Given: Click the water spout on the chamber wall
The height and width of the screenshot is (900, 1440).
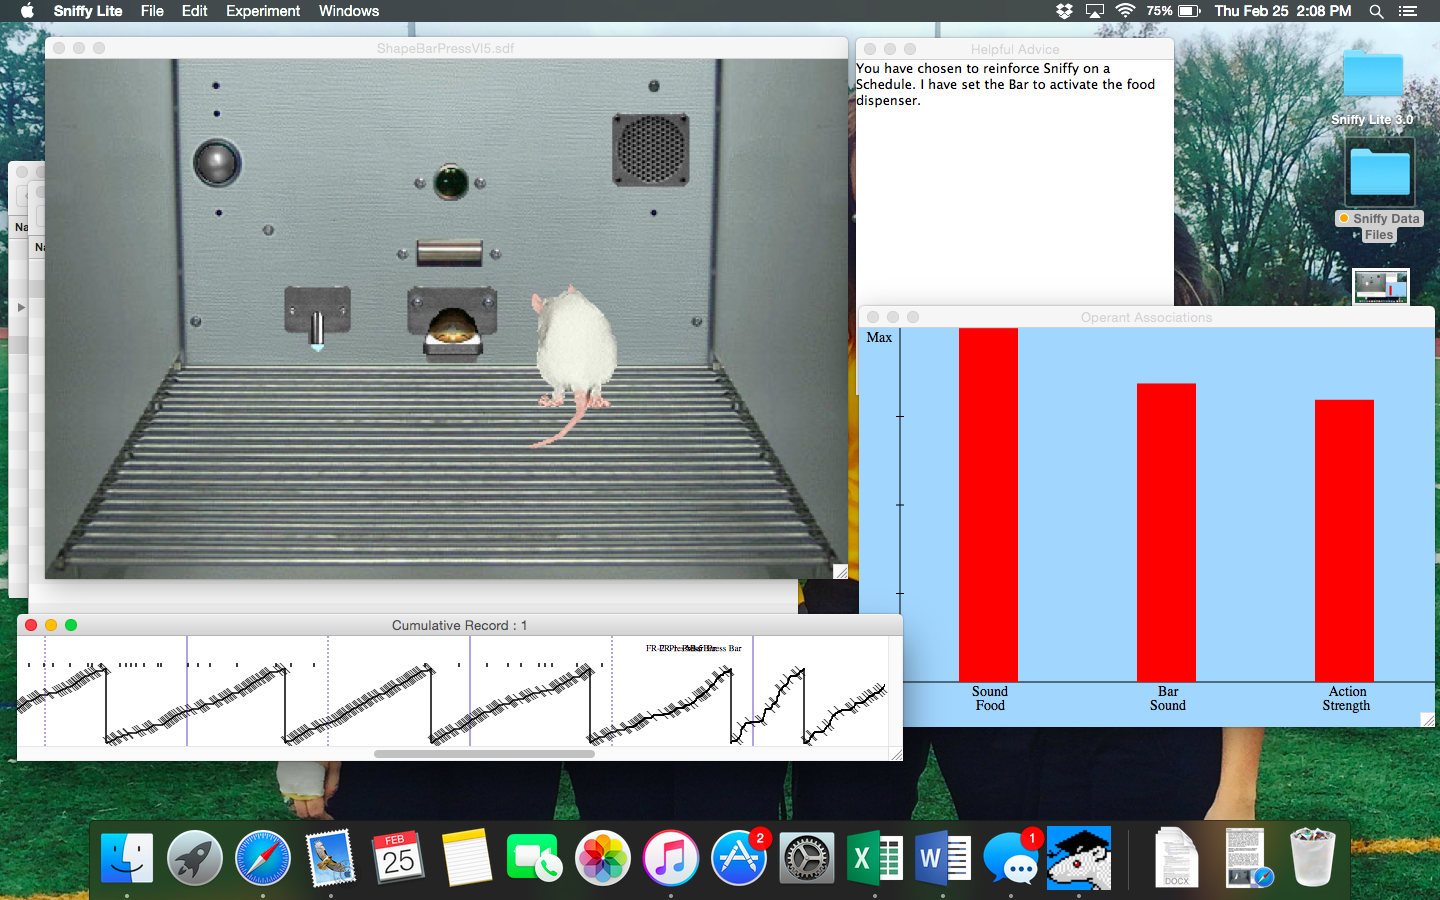Looking at the screenshot, I should pyautogui.click(x=317, y=327).
